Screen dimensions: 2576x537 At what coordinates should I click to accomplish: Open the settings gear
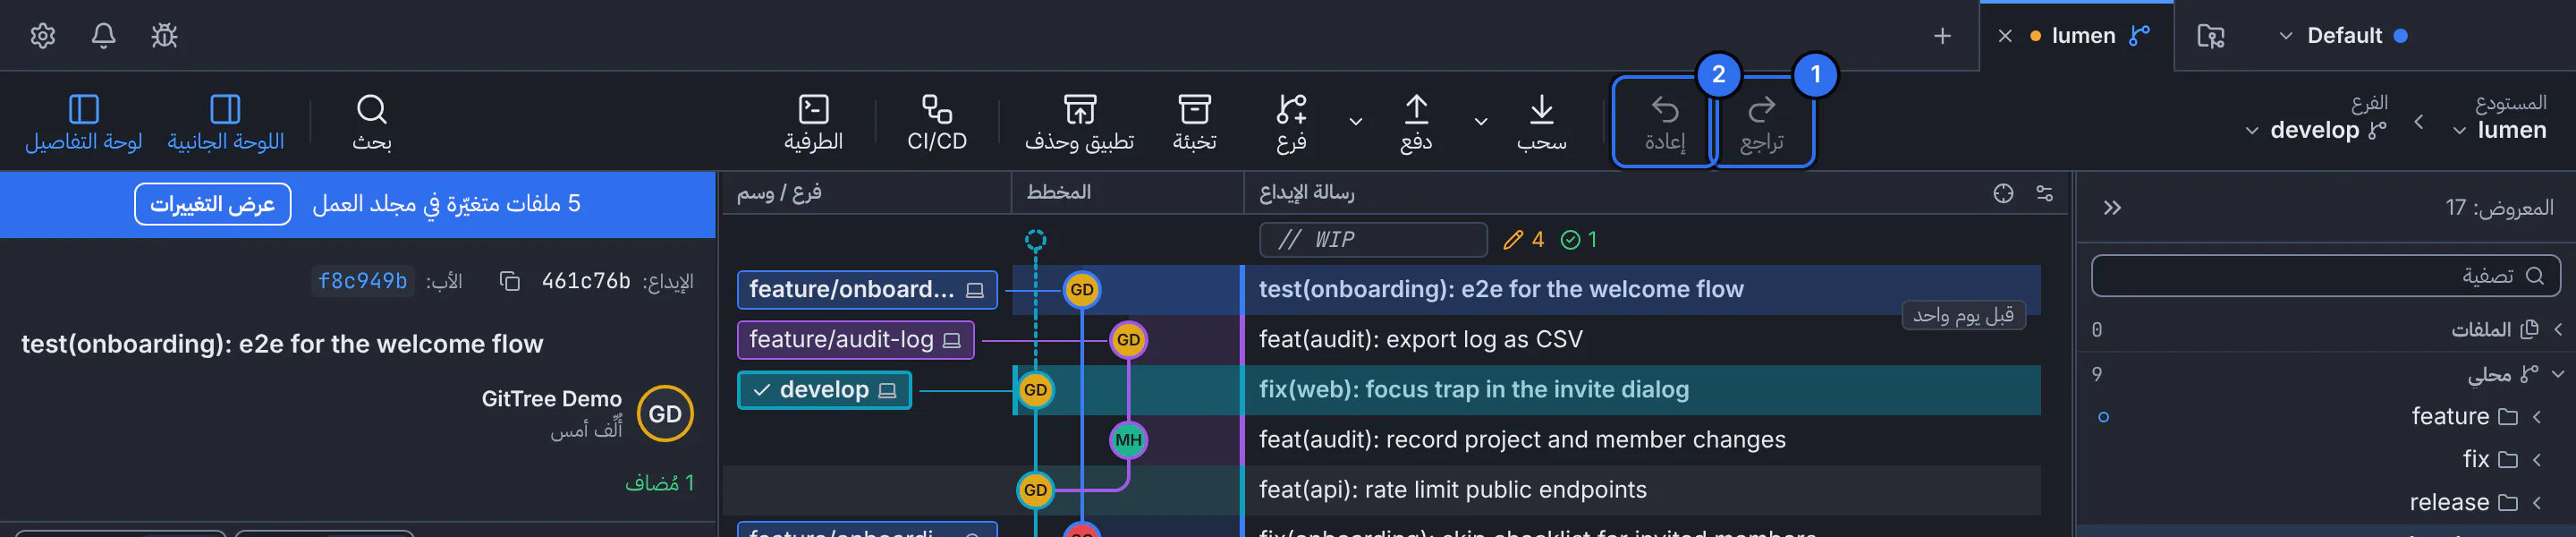[43, 36]
